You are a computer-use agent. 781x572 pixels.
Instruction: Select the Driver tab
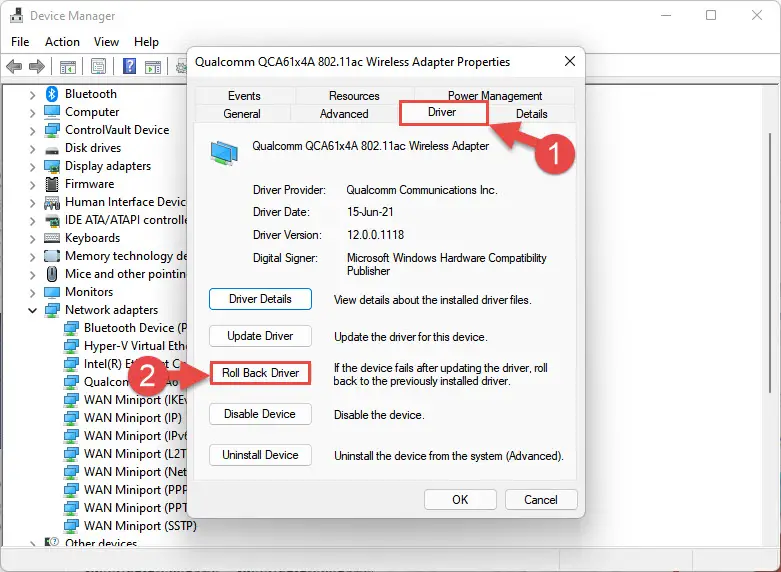click(442, 112)
